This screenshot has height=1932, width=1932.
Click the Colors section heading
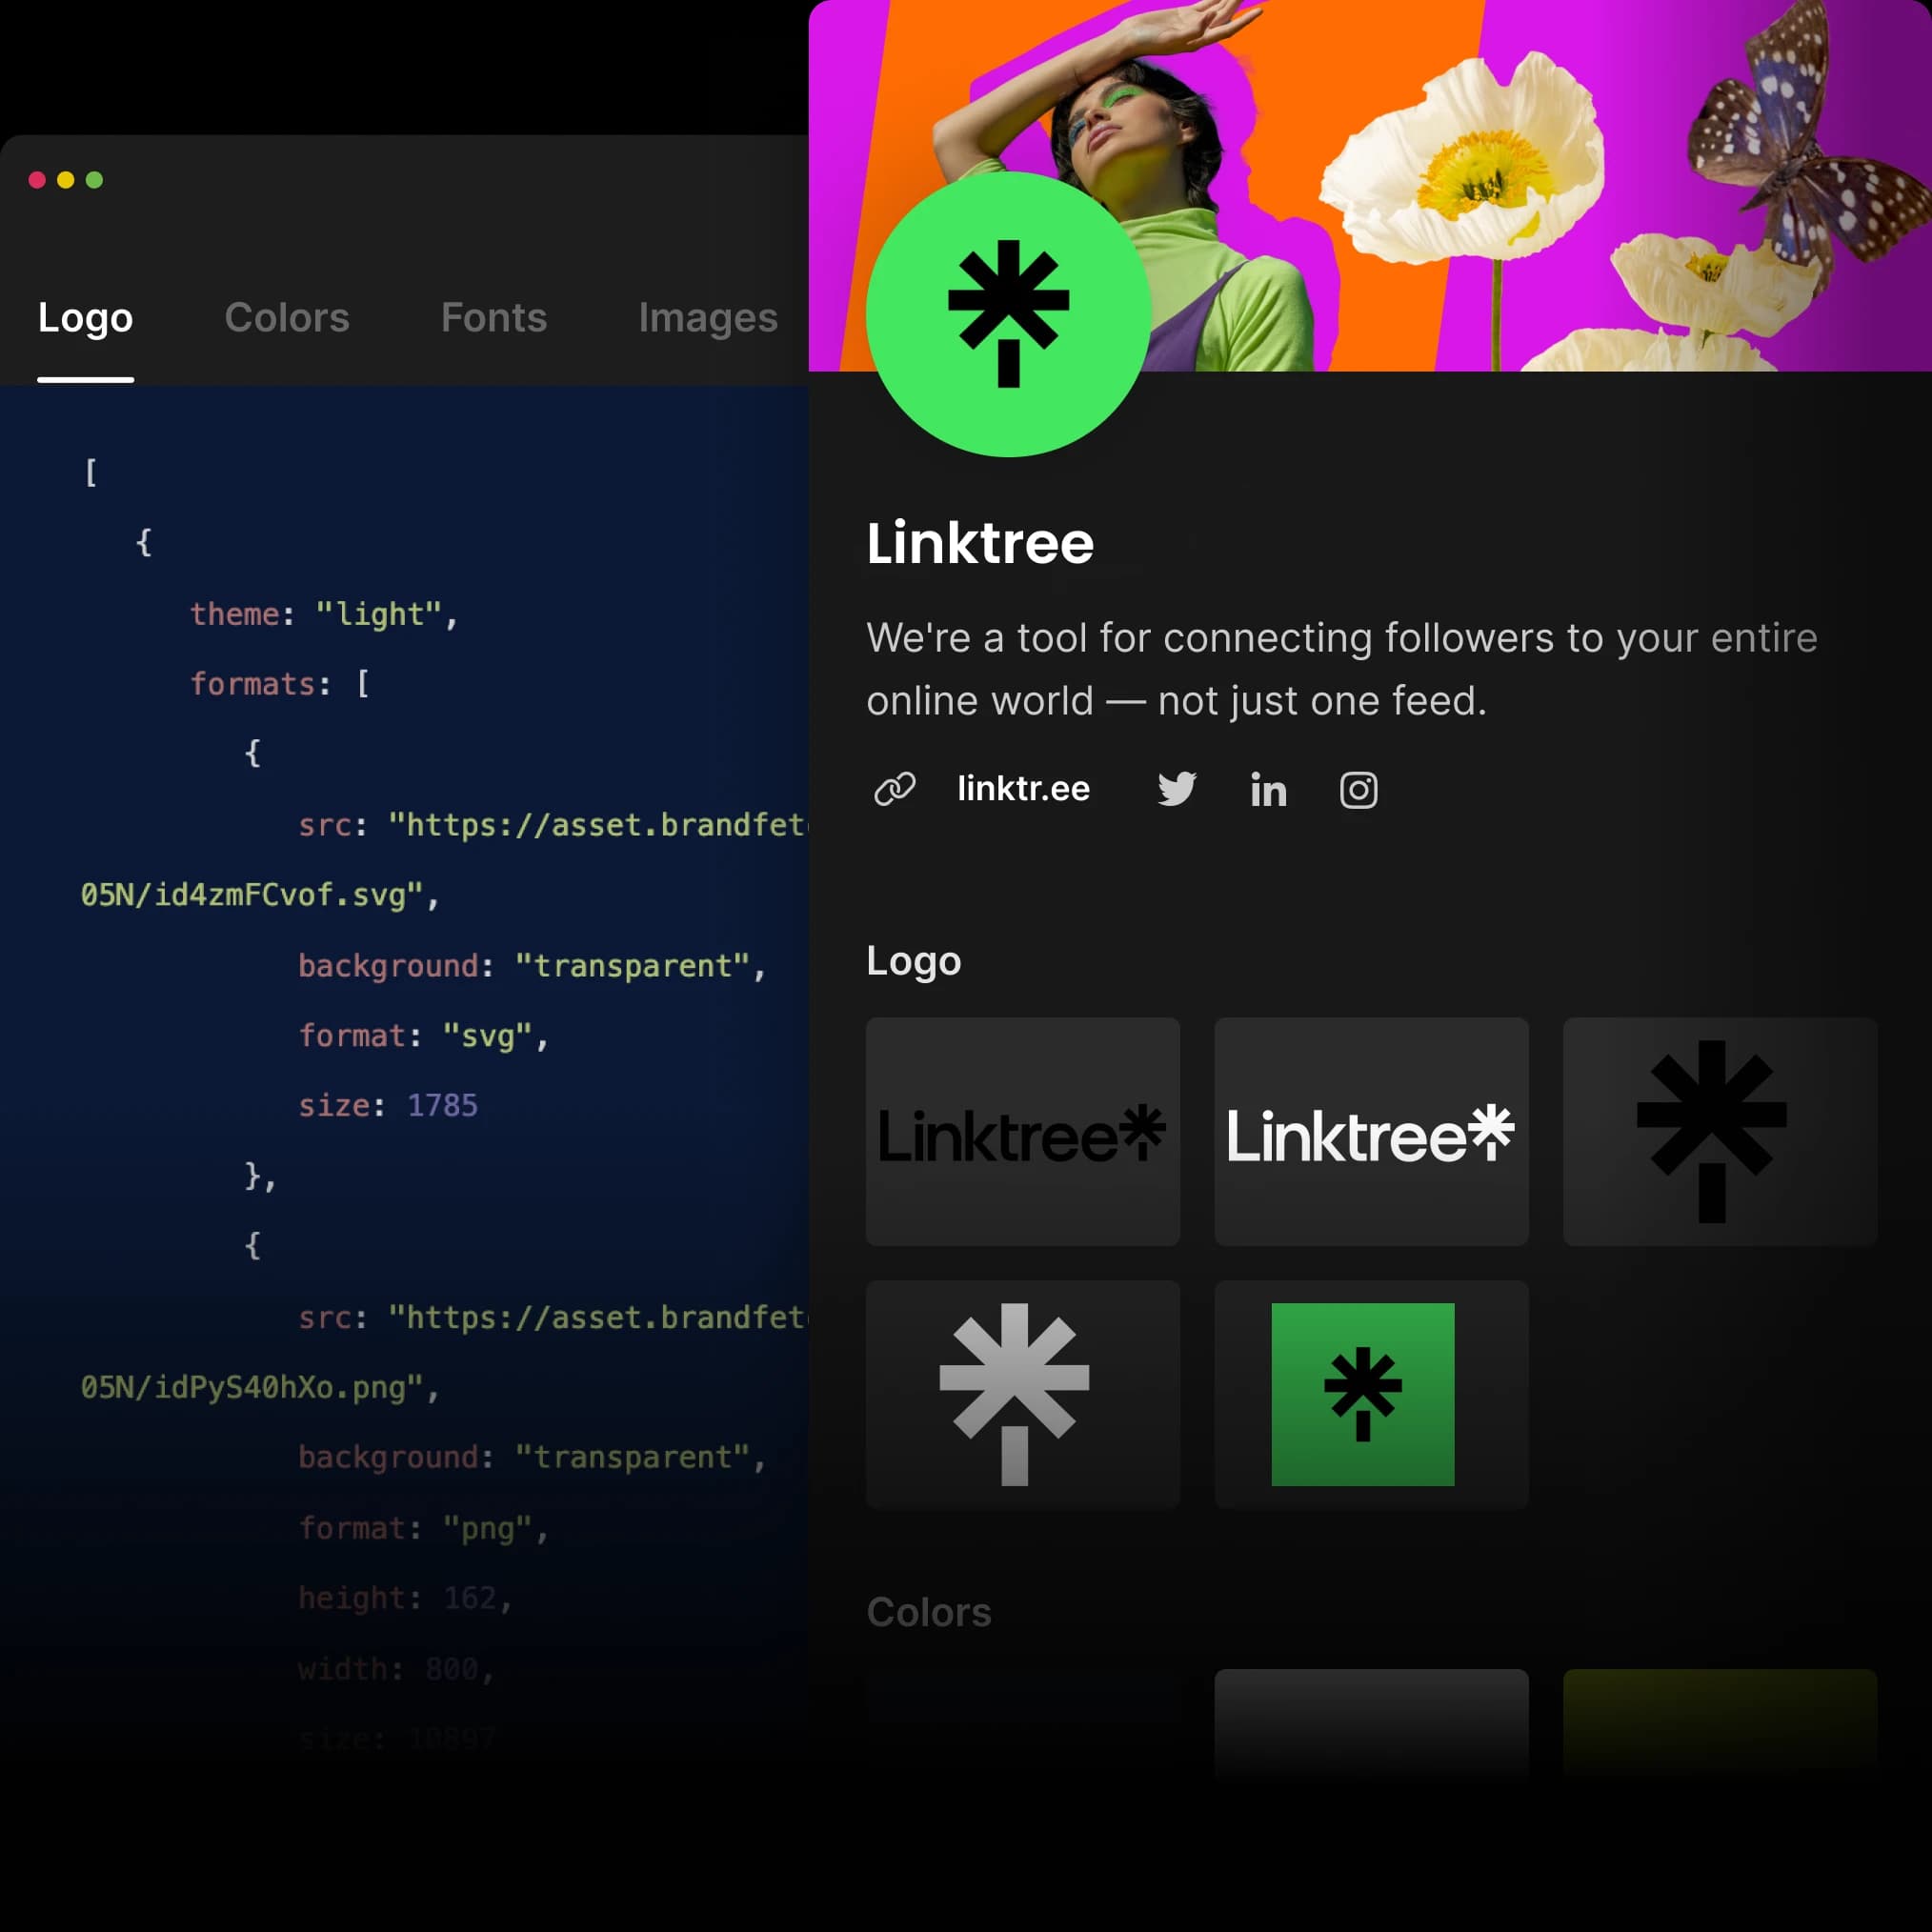pos(929,1612)
